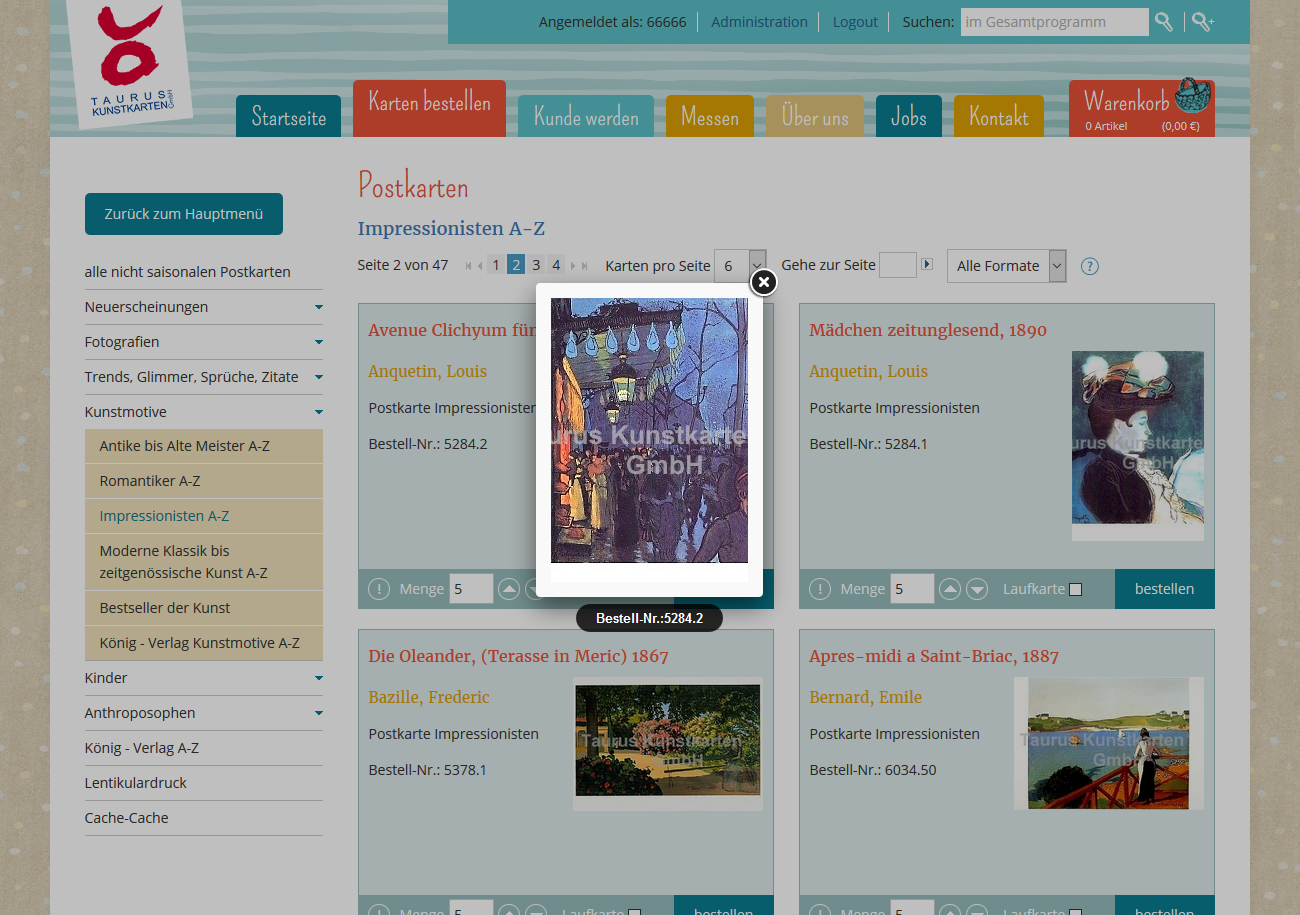Increase quantity for Avenue Clichy card
This screenshot has height=915, width=1300.
point(509,589)
